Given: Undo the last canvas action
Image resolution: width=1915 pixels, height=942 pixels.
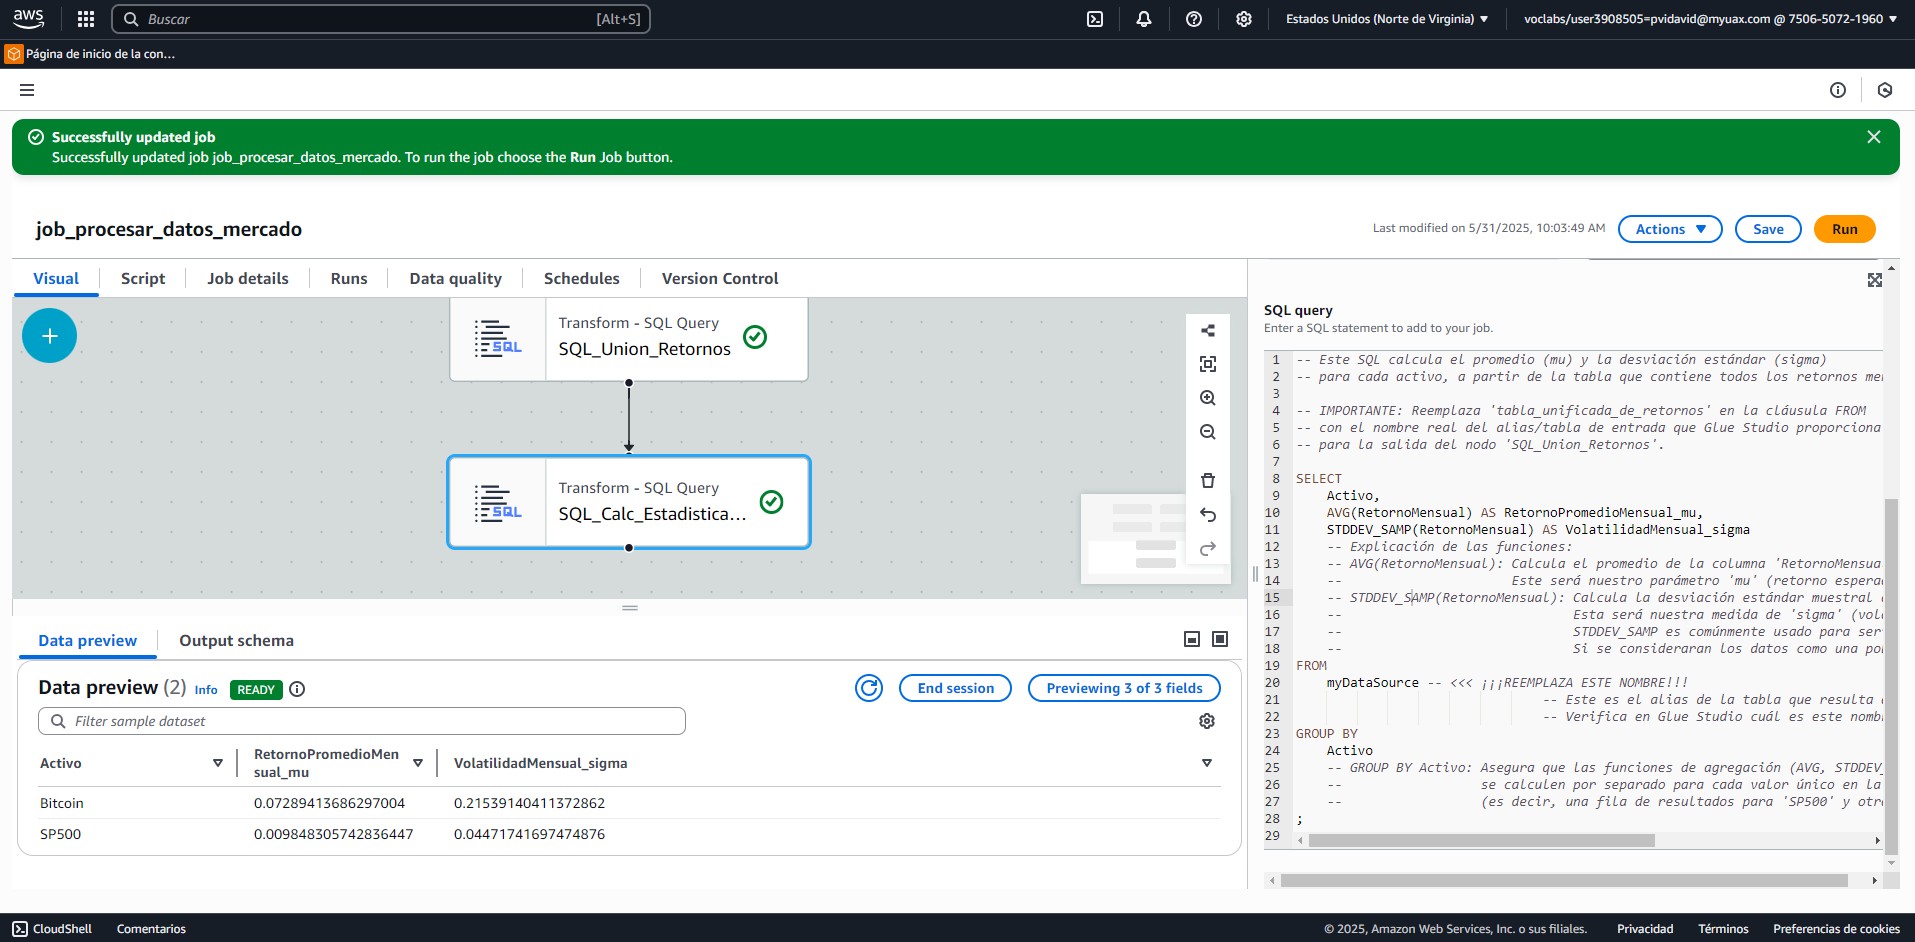Looking at the screenshot, I should tap(1208, 515).
